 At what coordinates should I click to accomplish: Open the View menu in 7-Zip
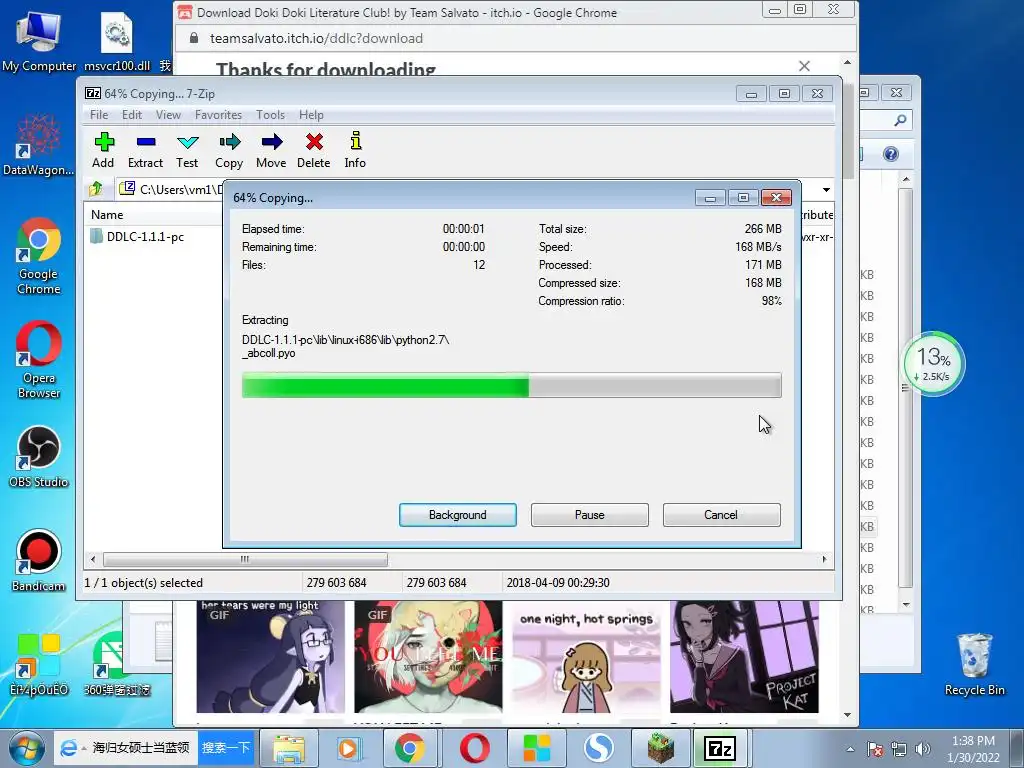tap(168, 115)
